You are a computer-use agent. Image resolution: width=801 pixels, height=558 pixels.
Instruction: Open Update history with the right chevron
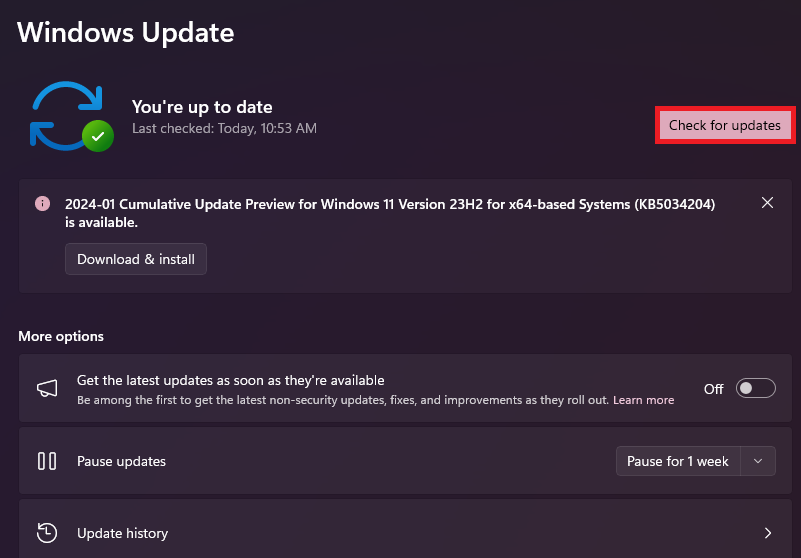768,533
